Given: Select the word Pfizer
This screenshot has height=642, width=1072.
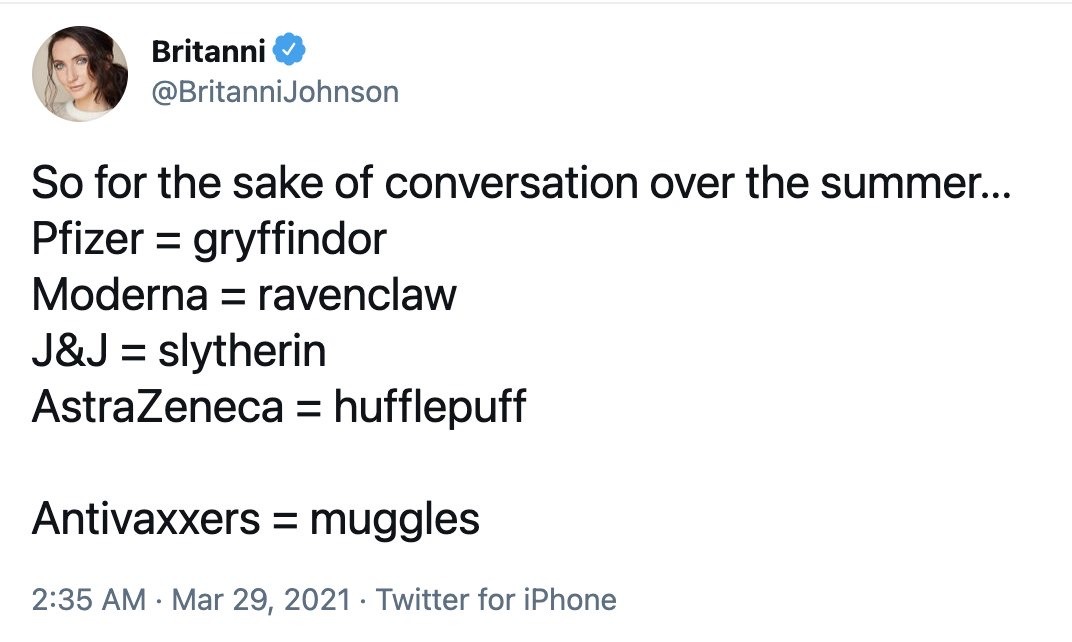Looking at the screenshot, I should coord(88,239).
